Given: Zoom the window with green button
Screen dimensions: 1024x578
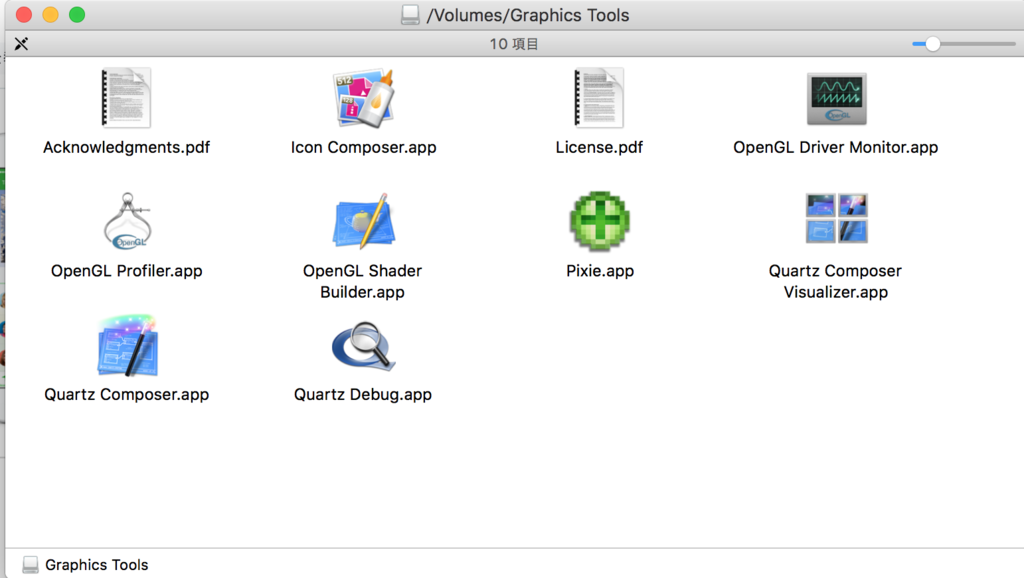Looking at the screenshot, I should tap(77, 14).
